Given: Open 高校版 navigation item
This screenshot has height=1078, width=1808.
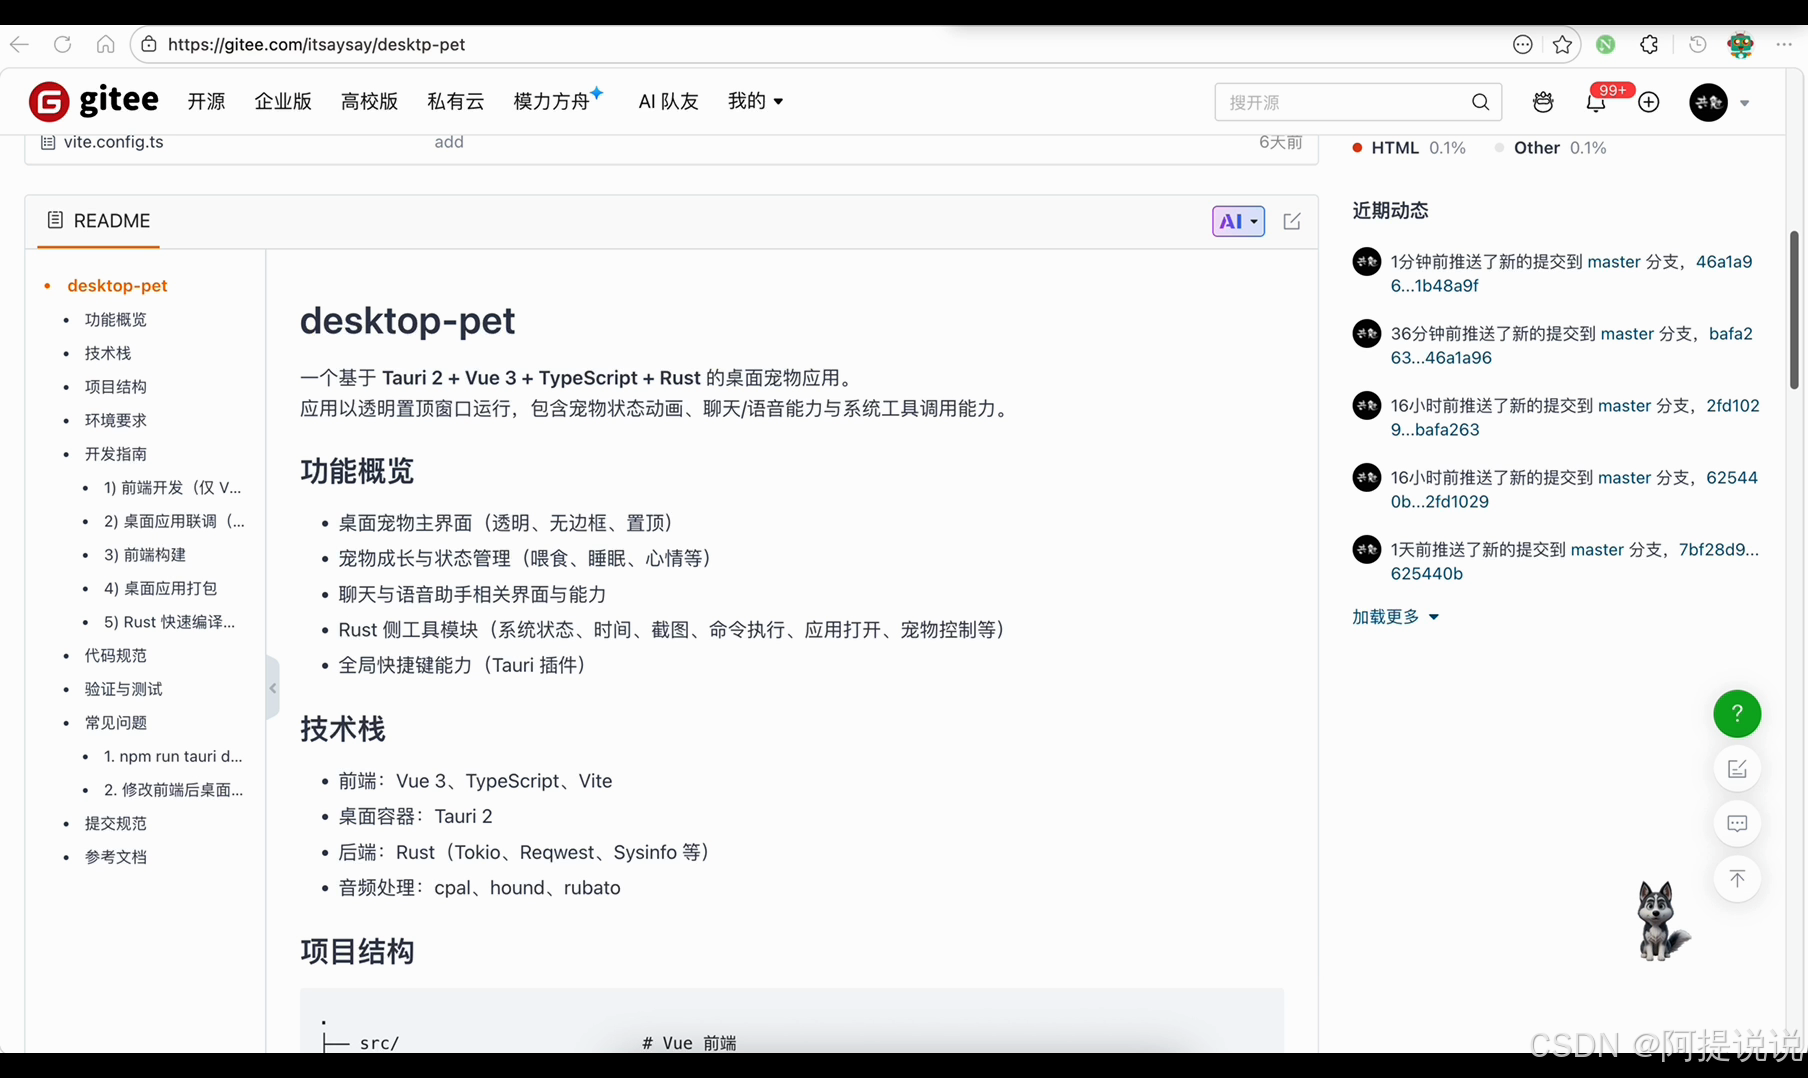Looking at the screenshot, I should [x=369, y=101].
